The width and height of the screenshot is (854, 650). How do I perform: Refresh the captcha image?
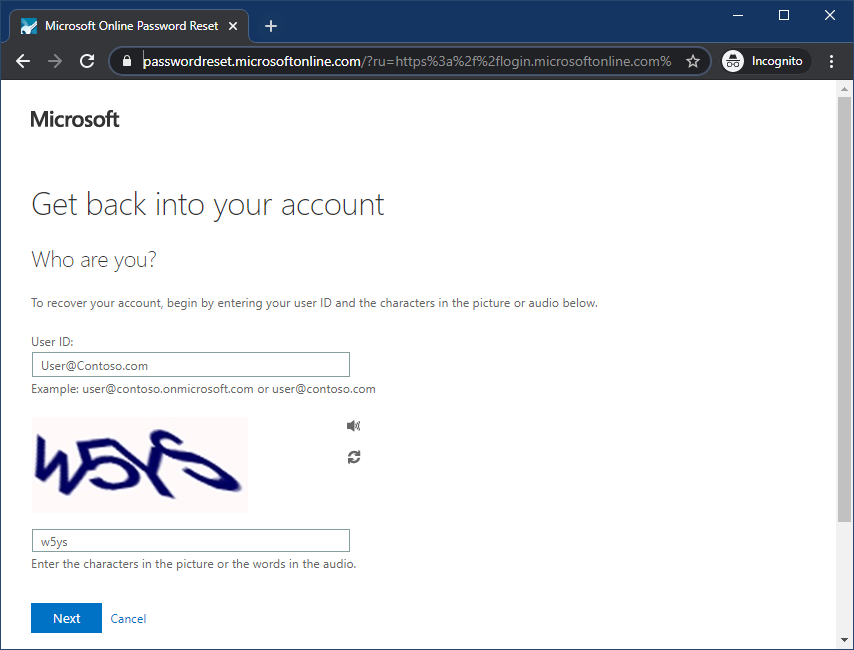pyautogui.click(x=354, y=457)
